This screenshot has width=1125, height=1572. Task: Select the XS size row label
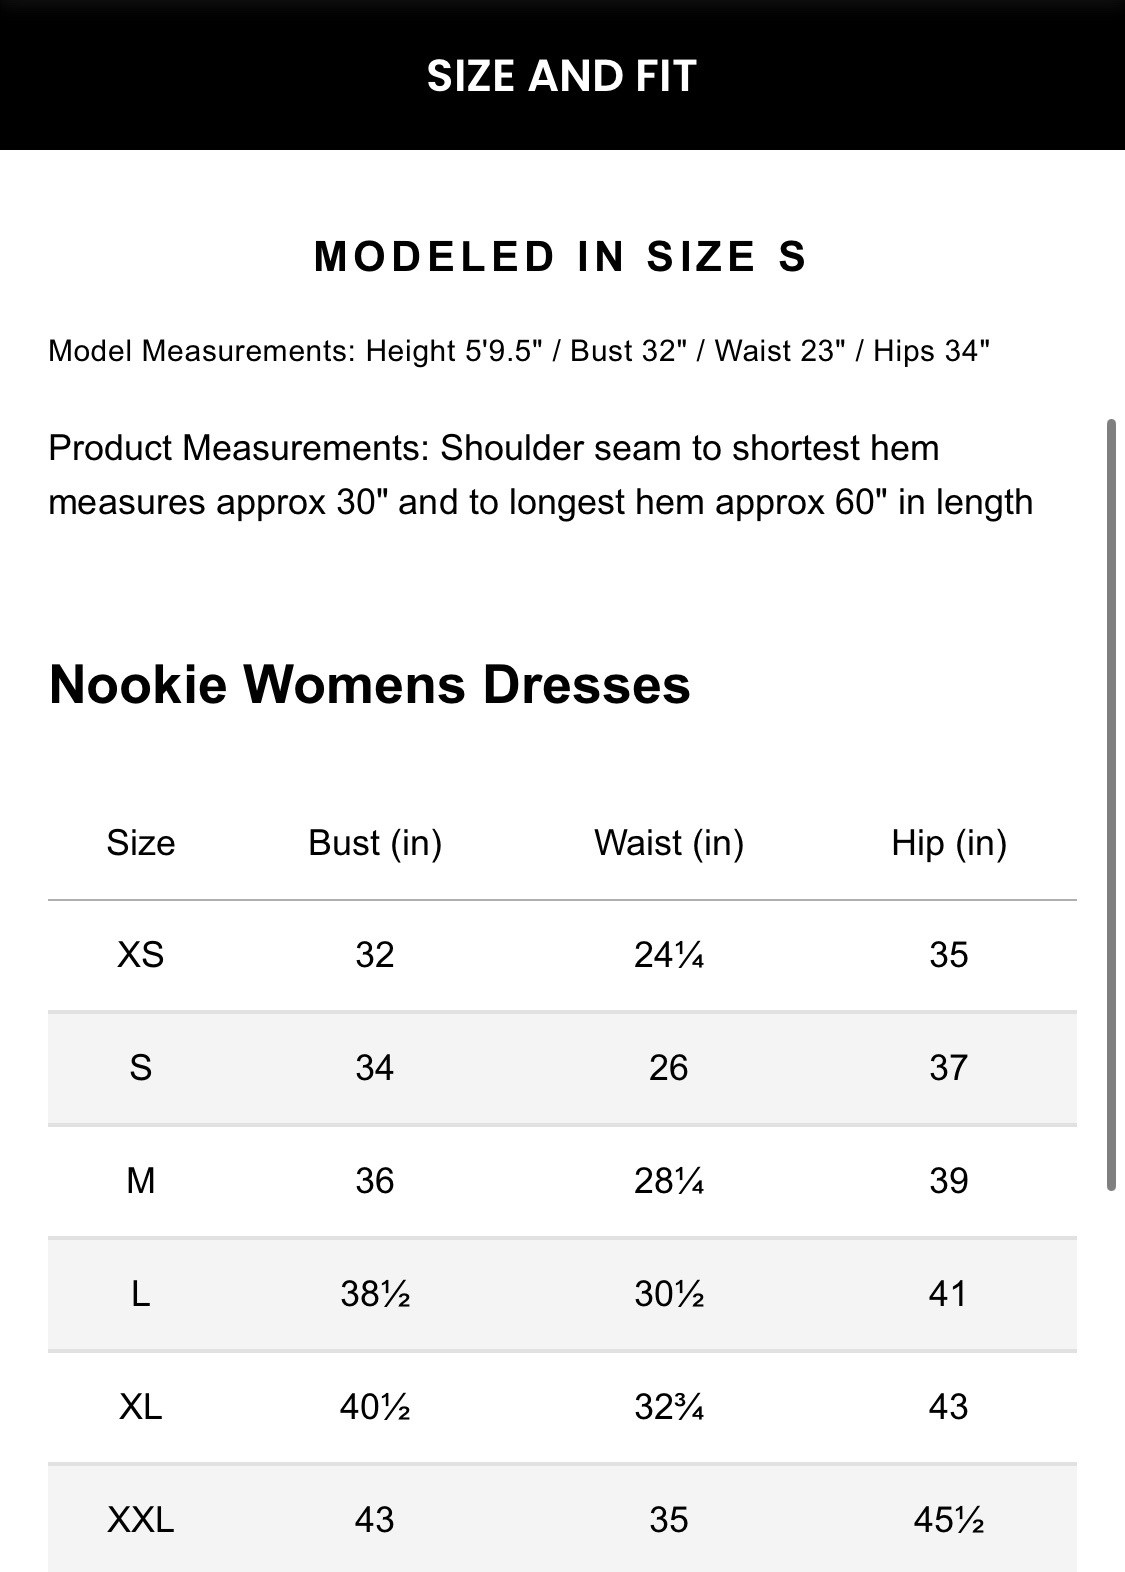tap(141, 955)
